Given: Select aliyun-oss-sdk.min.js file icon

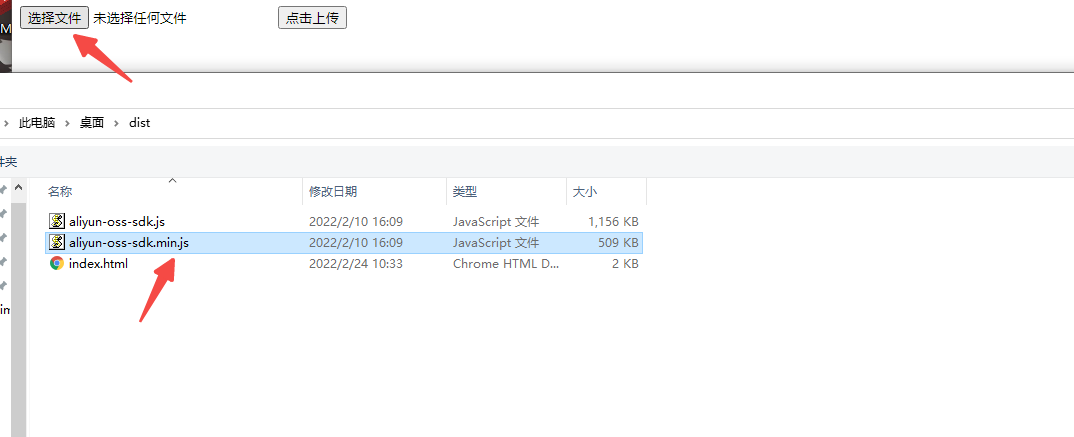Looking at the screenshot, I should [57, 242].
